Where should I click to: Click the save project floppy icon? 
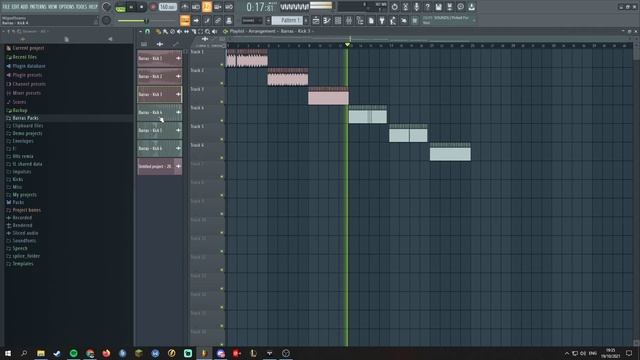pyautogui.click(x=438, y=7)
